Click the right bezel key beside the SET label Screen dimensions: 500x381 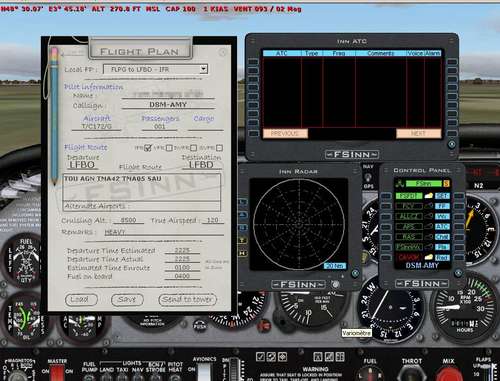point(459,196)
